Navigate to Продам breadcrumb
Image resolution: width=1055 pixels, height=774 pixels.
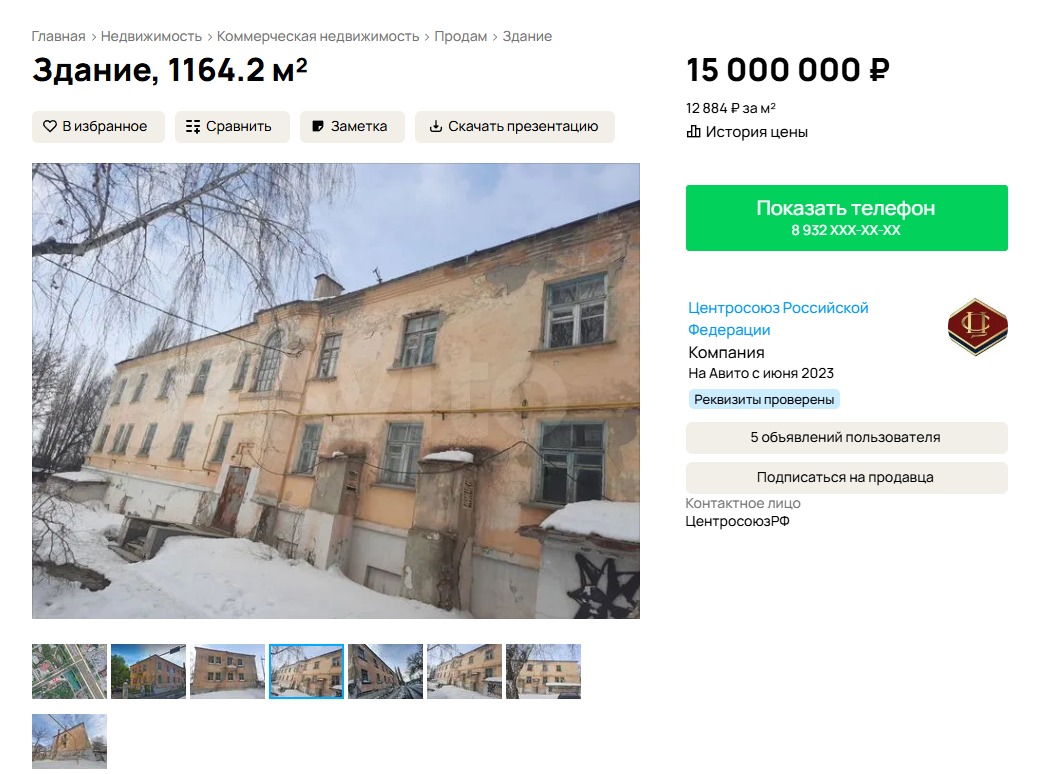[x=461, y=36]
